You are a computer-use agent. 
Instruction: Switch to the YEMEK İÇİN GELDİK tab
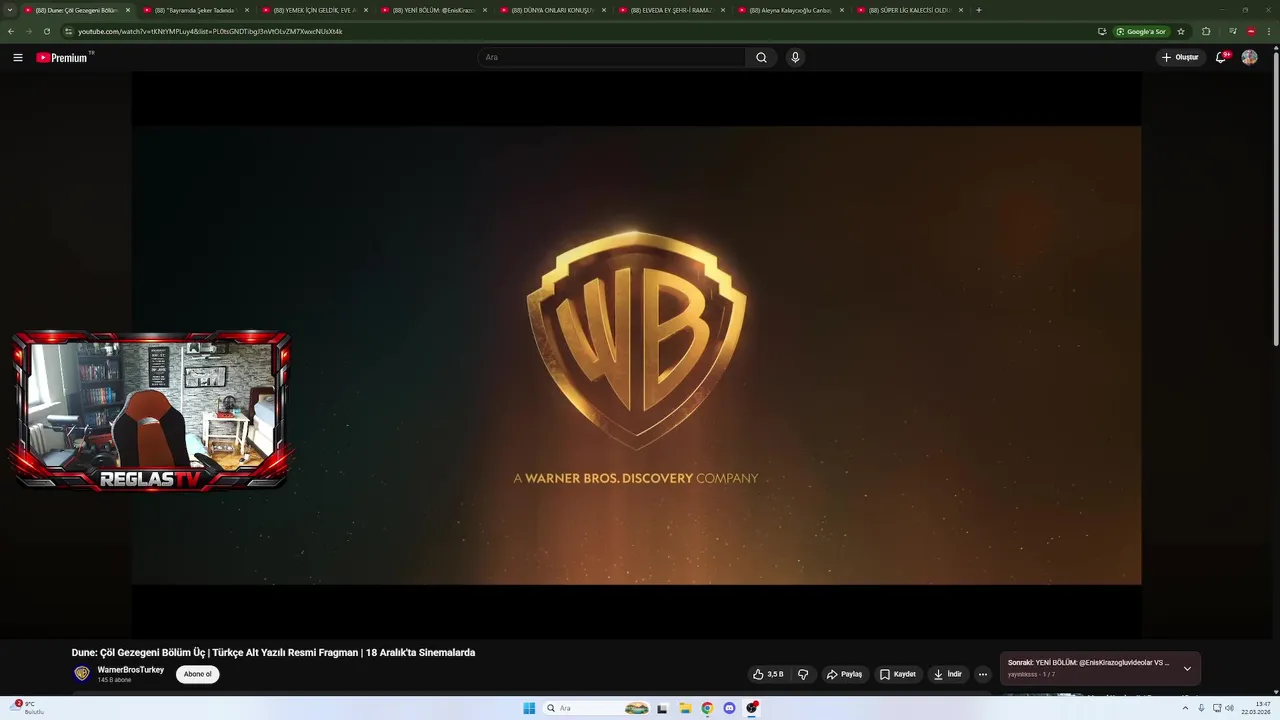tap(314, 10)
